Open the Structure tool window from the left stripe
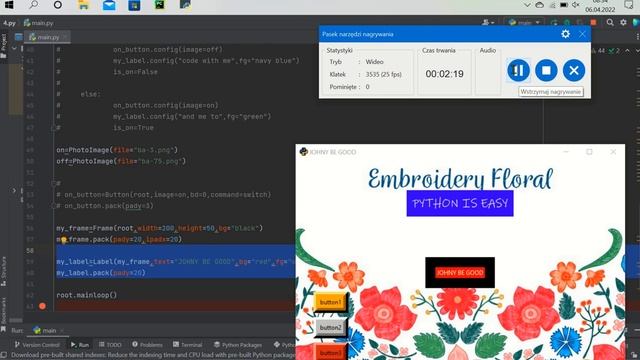Image resolution: width=640 pixels, height=360 pixels. tap(4, 271)
